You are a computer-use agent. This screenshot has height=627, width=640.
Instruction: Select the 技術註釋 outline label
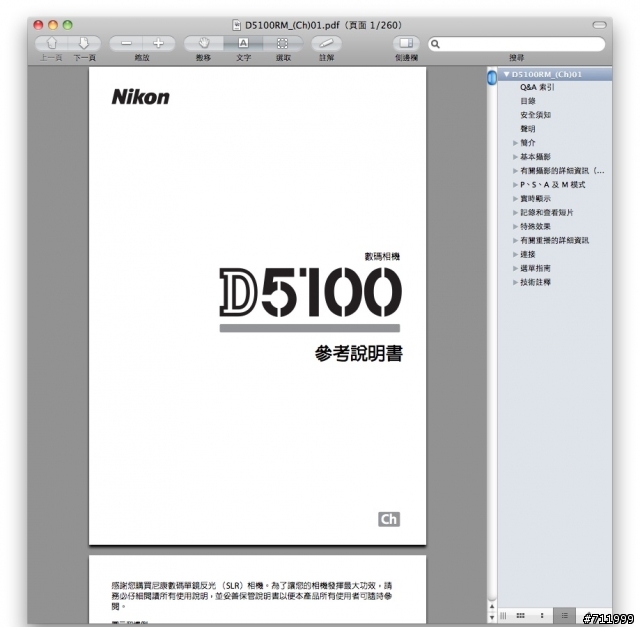[x=536, y=282]
